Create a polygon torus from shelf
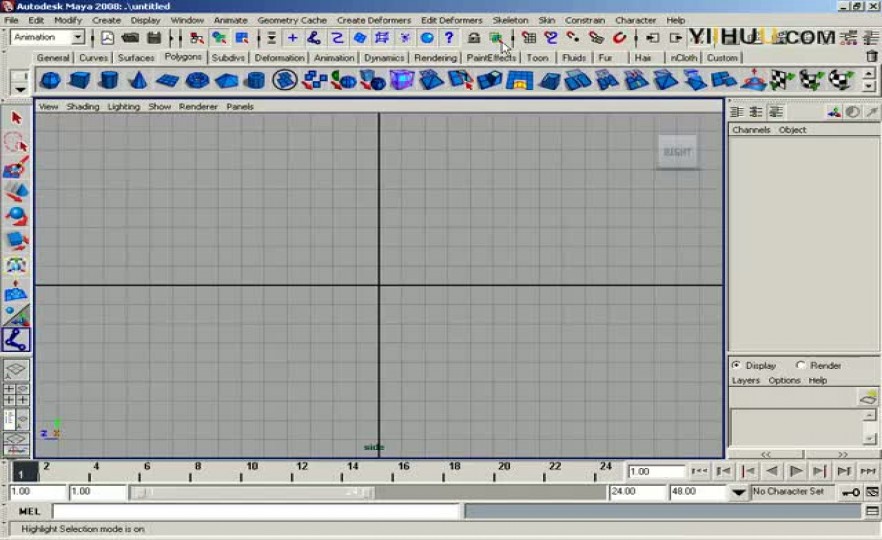The image size is (882, 540). point(197,80)
